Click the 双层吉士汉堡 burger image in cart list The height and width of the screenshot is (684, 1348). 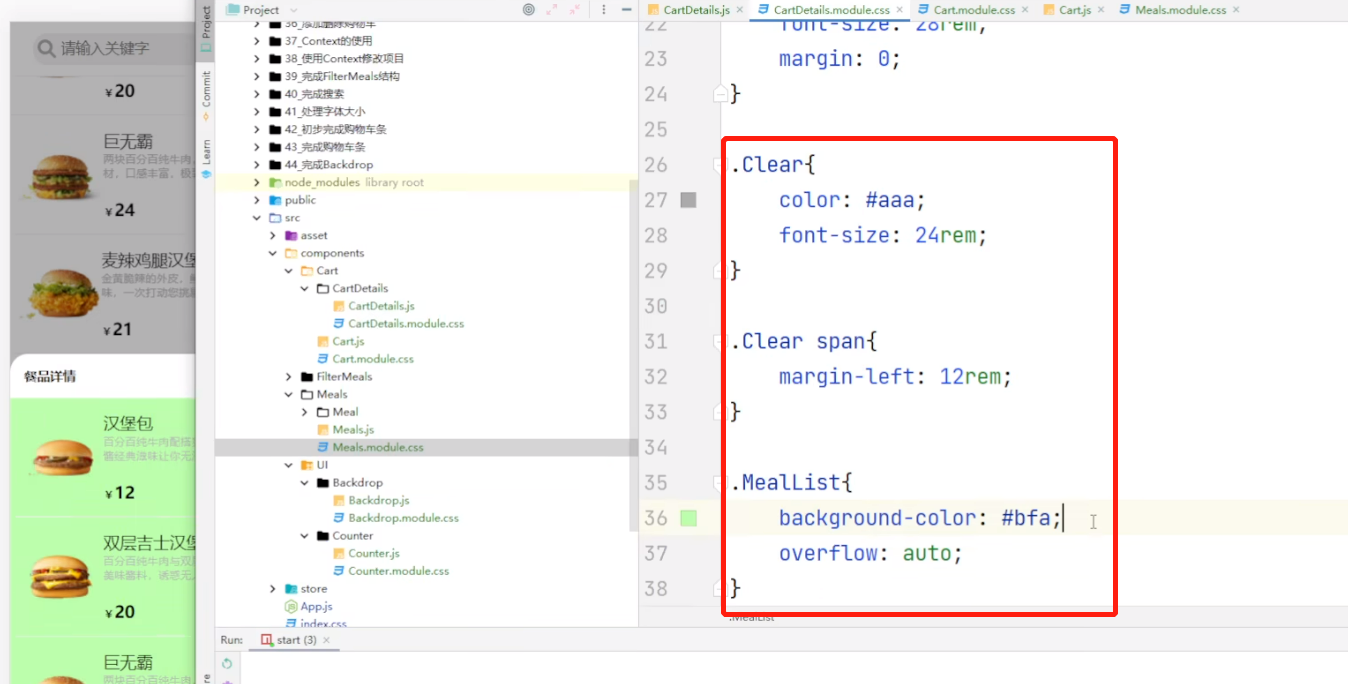coord(61,577)
